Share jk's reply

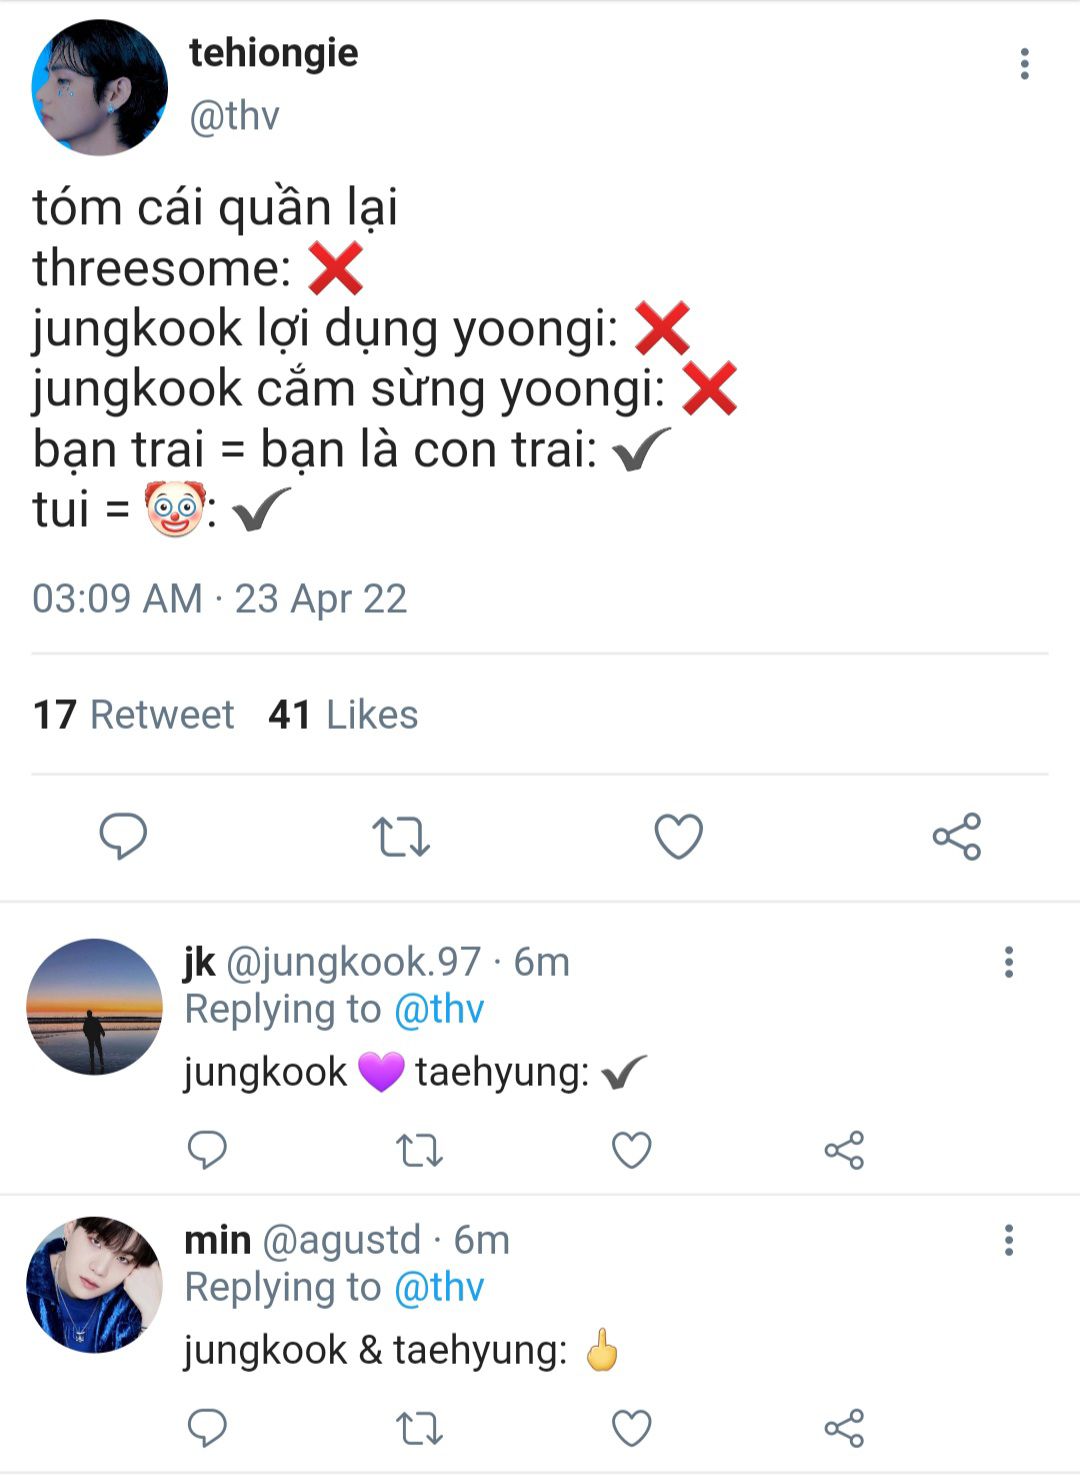(x=844, y=1150)
